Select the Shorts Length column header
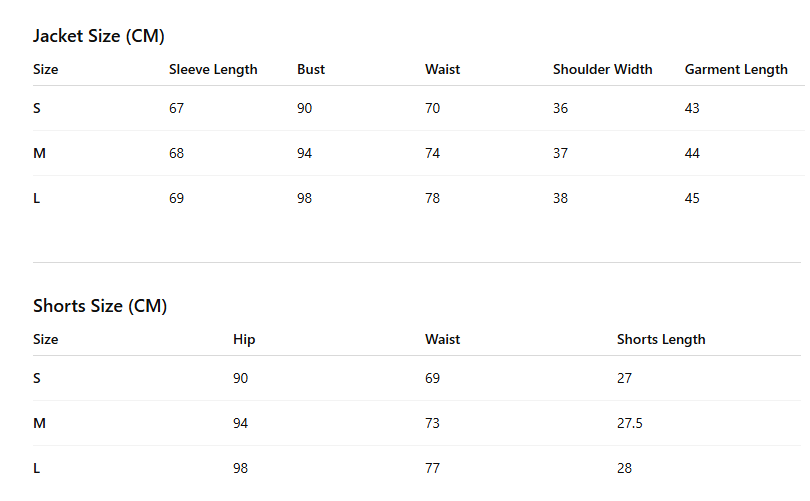Screen dimensions: 810x501 [x=661, y=339]
